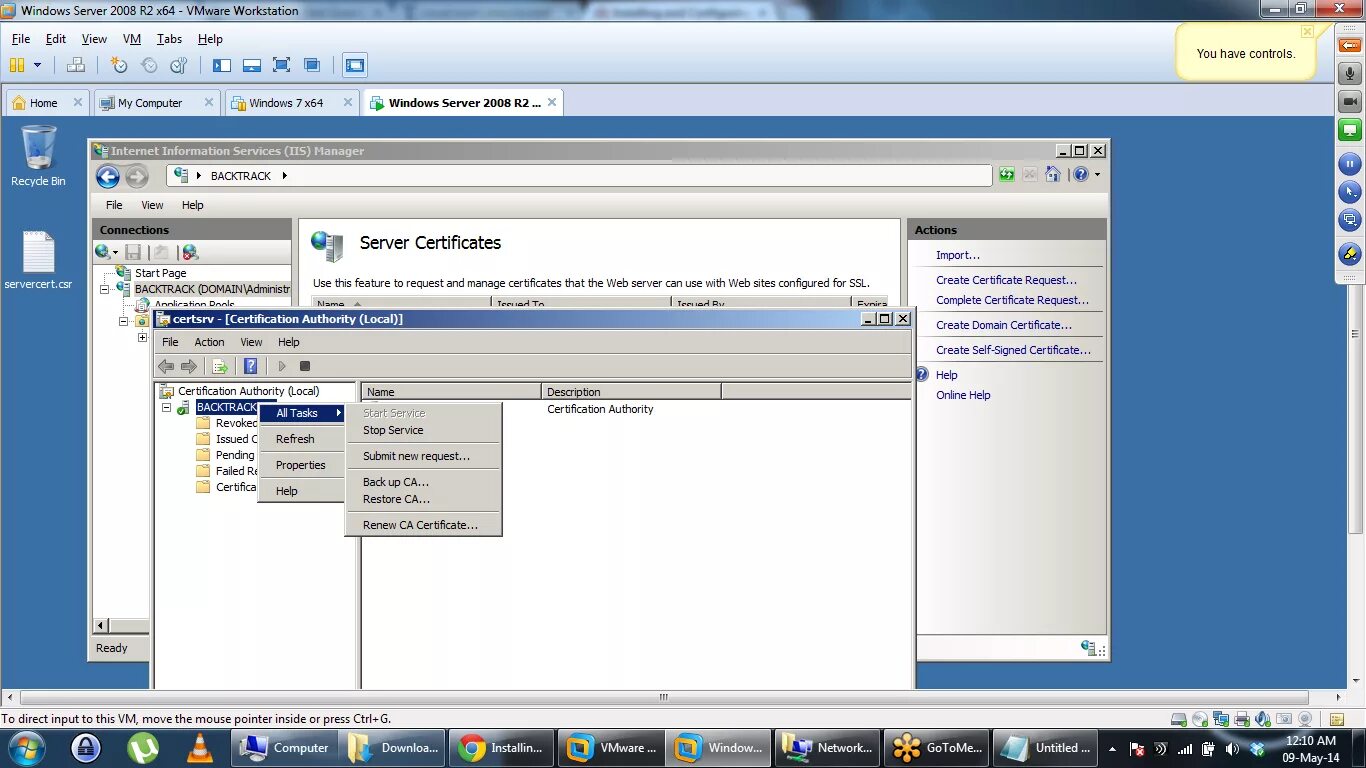Click Import... in Actions pane

click(x=958, y=255)
